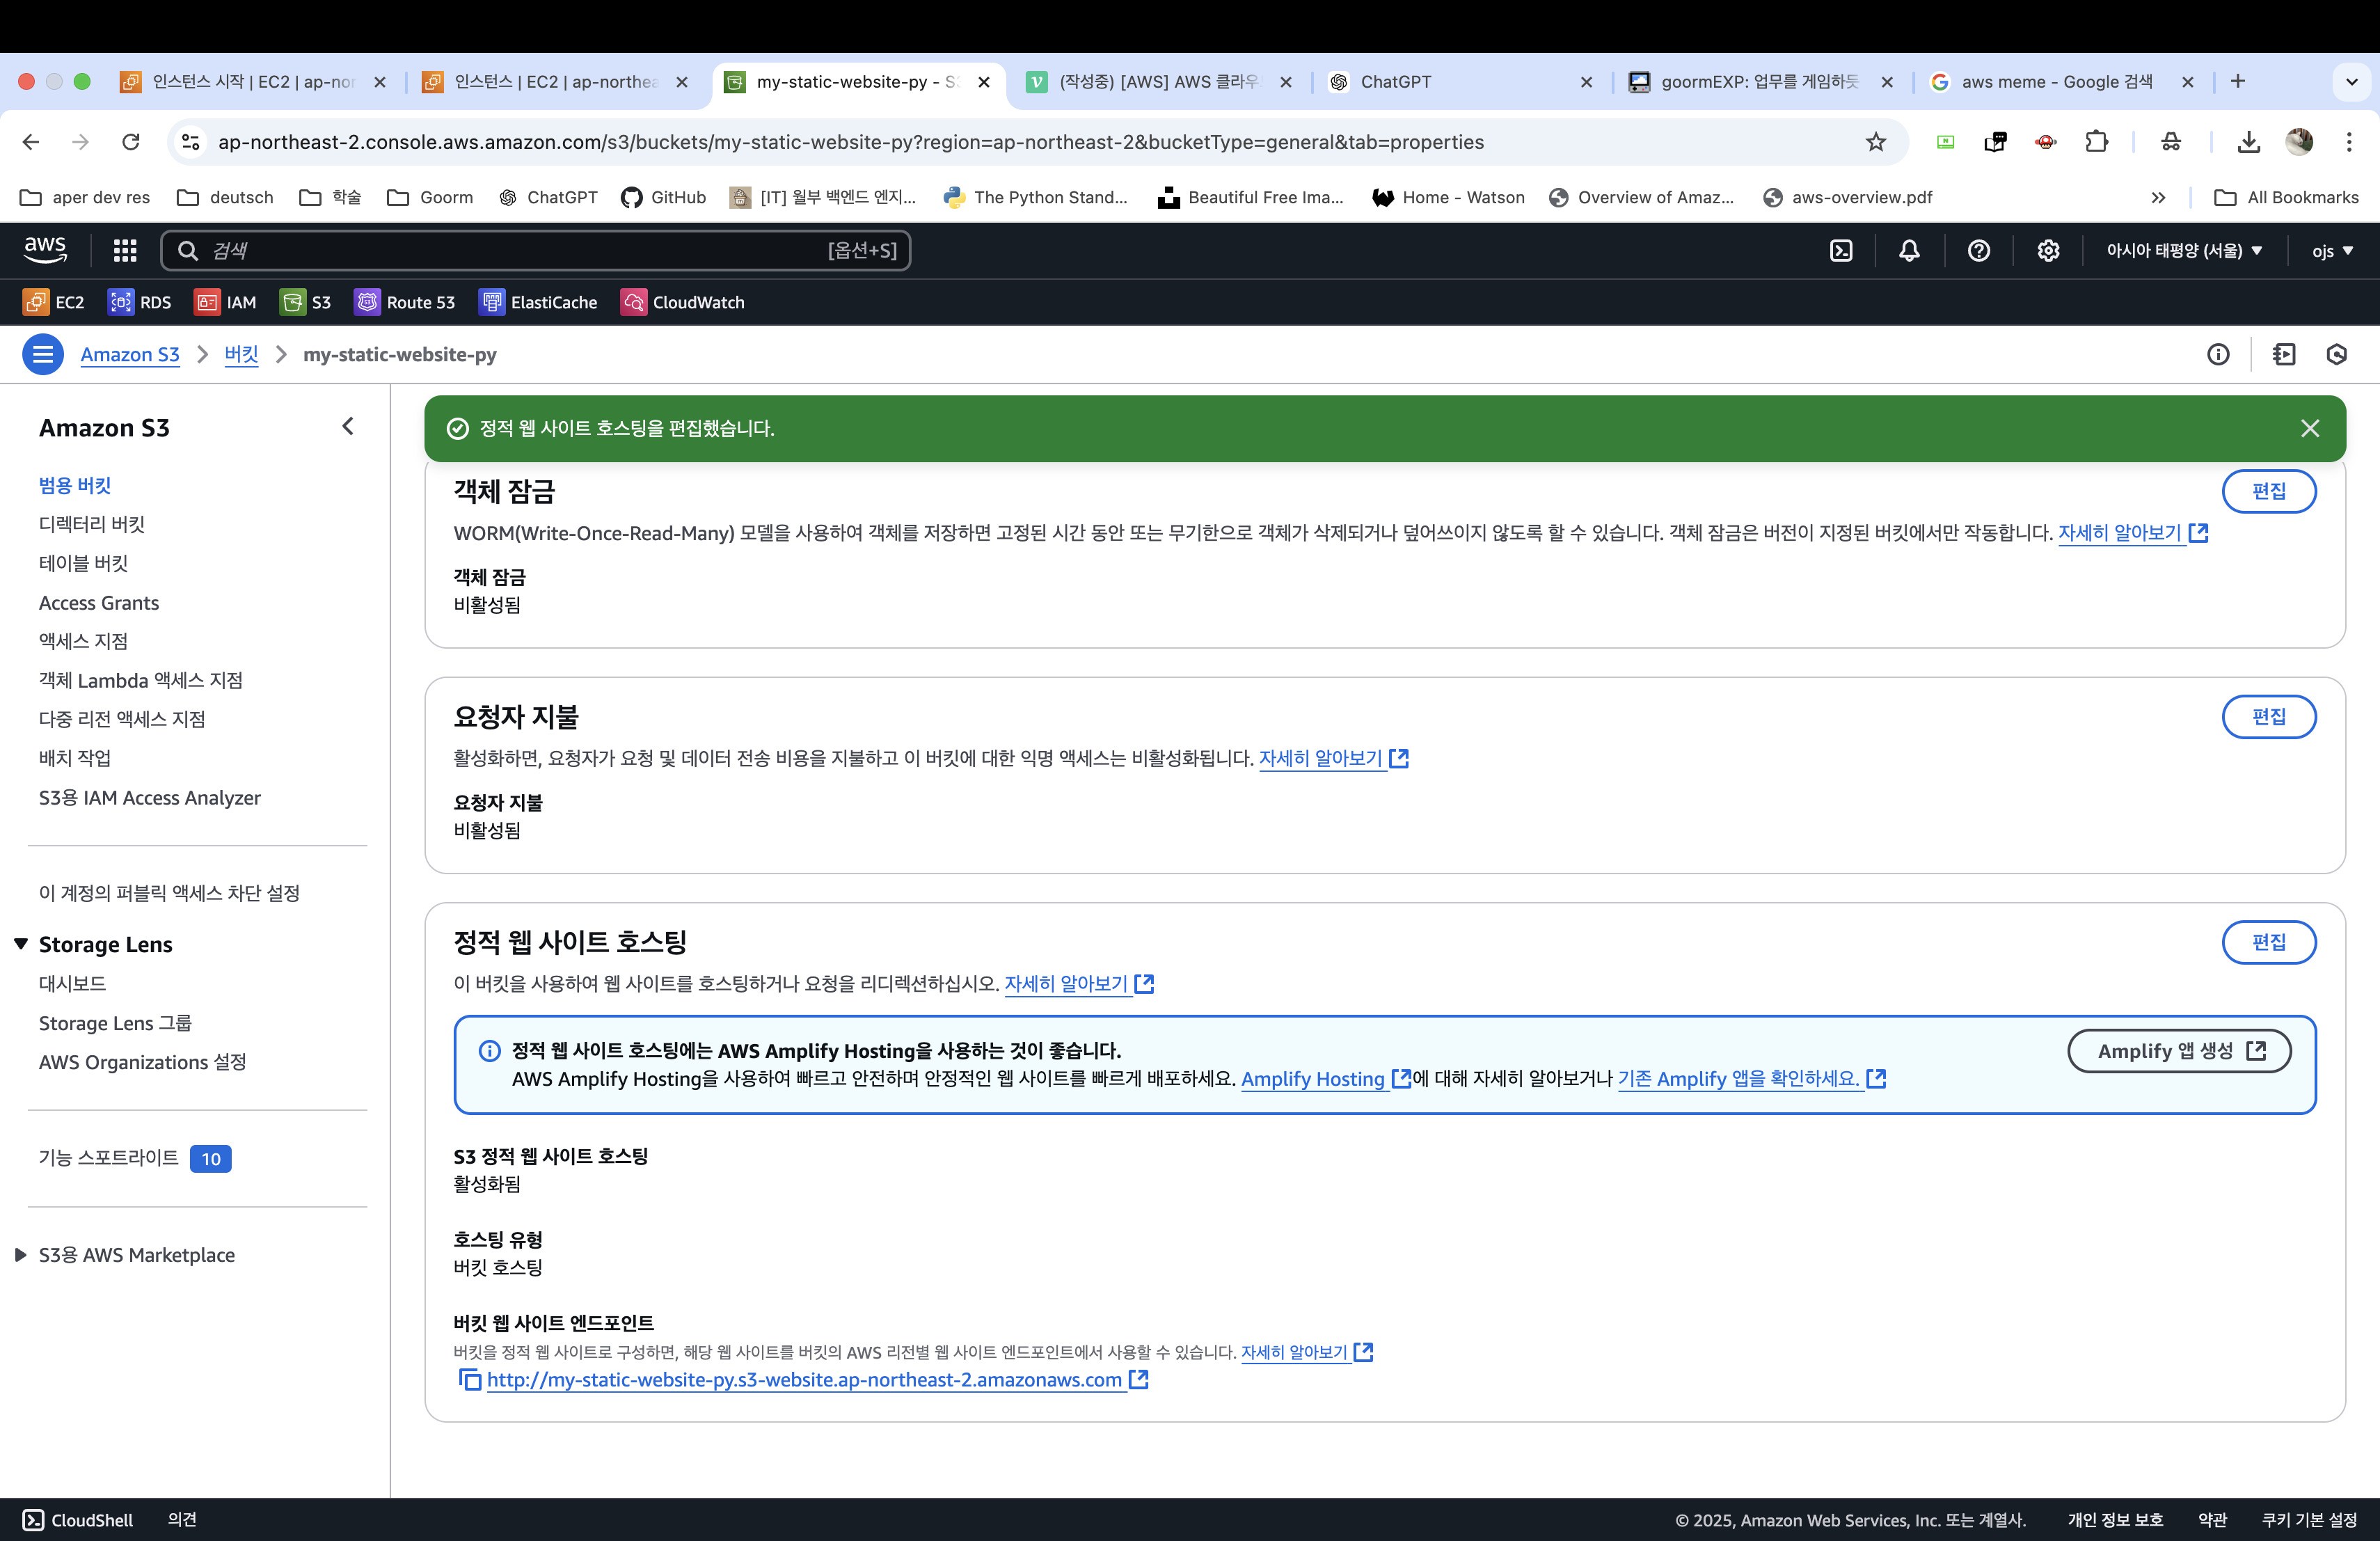
Task: Edit the 요청자 지불 settings
Action: pos(2268,716)
